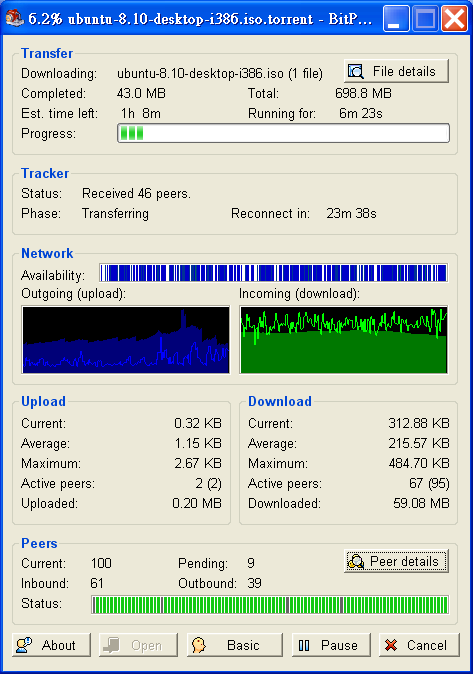Click download average 215.57 KB

[x=419, y=443]
